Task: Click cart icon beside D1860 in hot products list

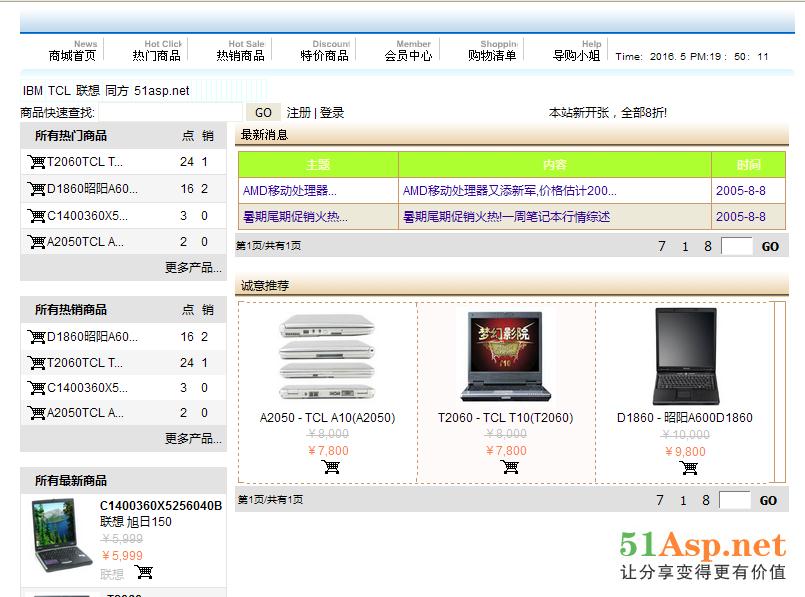Action: 36,189
